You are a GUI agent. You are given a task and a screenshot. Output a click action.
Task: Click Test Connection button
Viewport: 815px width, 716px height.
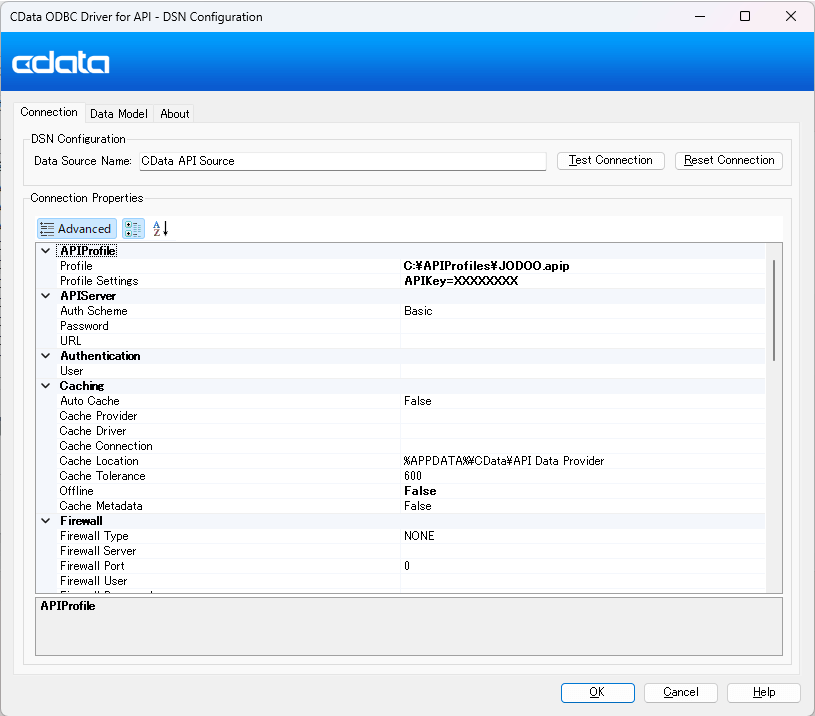610,160
